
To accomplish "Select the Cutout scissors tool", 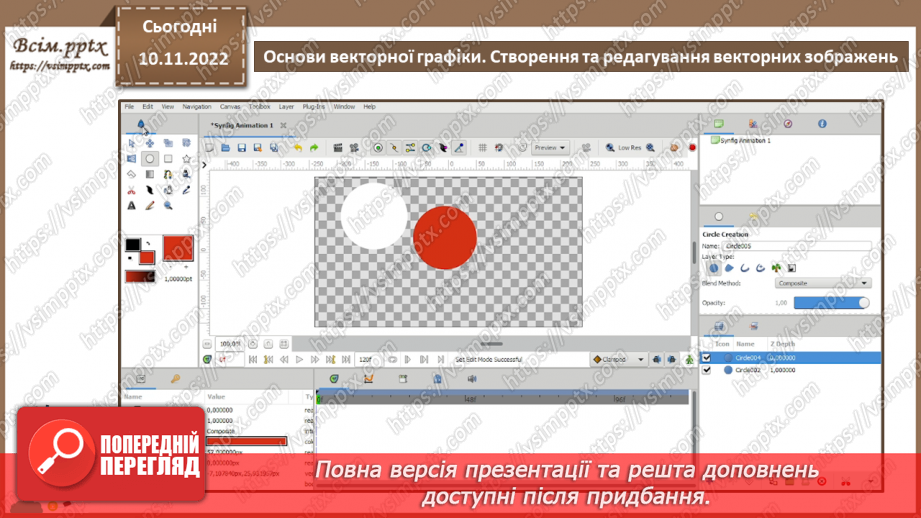I will click(x=132, y=190).
